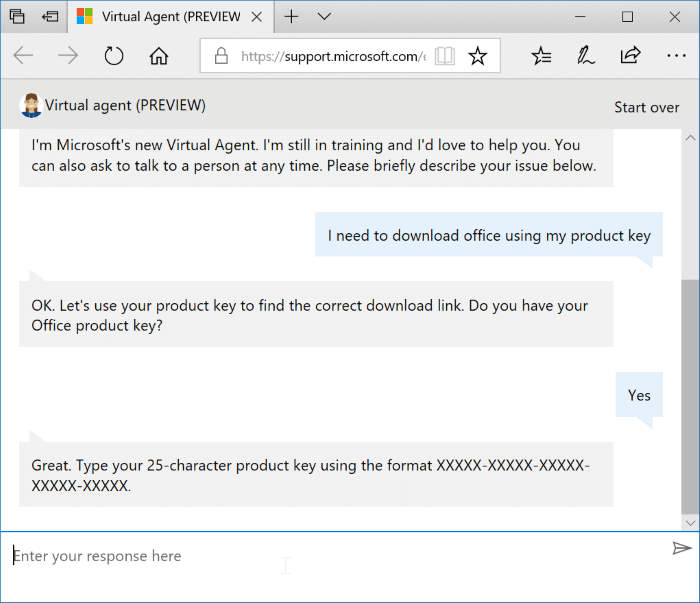Click 'I need to download office' message
This screenshot has height=603, width=700.
[489, 235]
